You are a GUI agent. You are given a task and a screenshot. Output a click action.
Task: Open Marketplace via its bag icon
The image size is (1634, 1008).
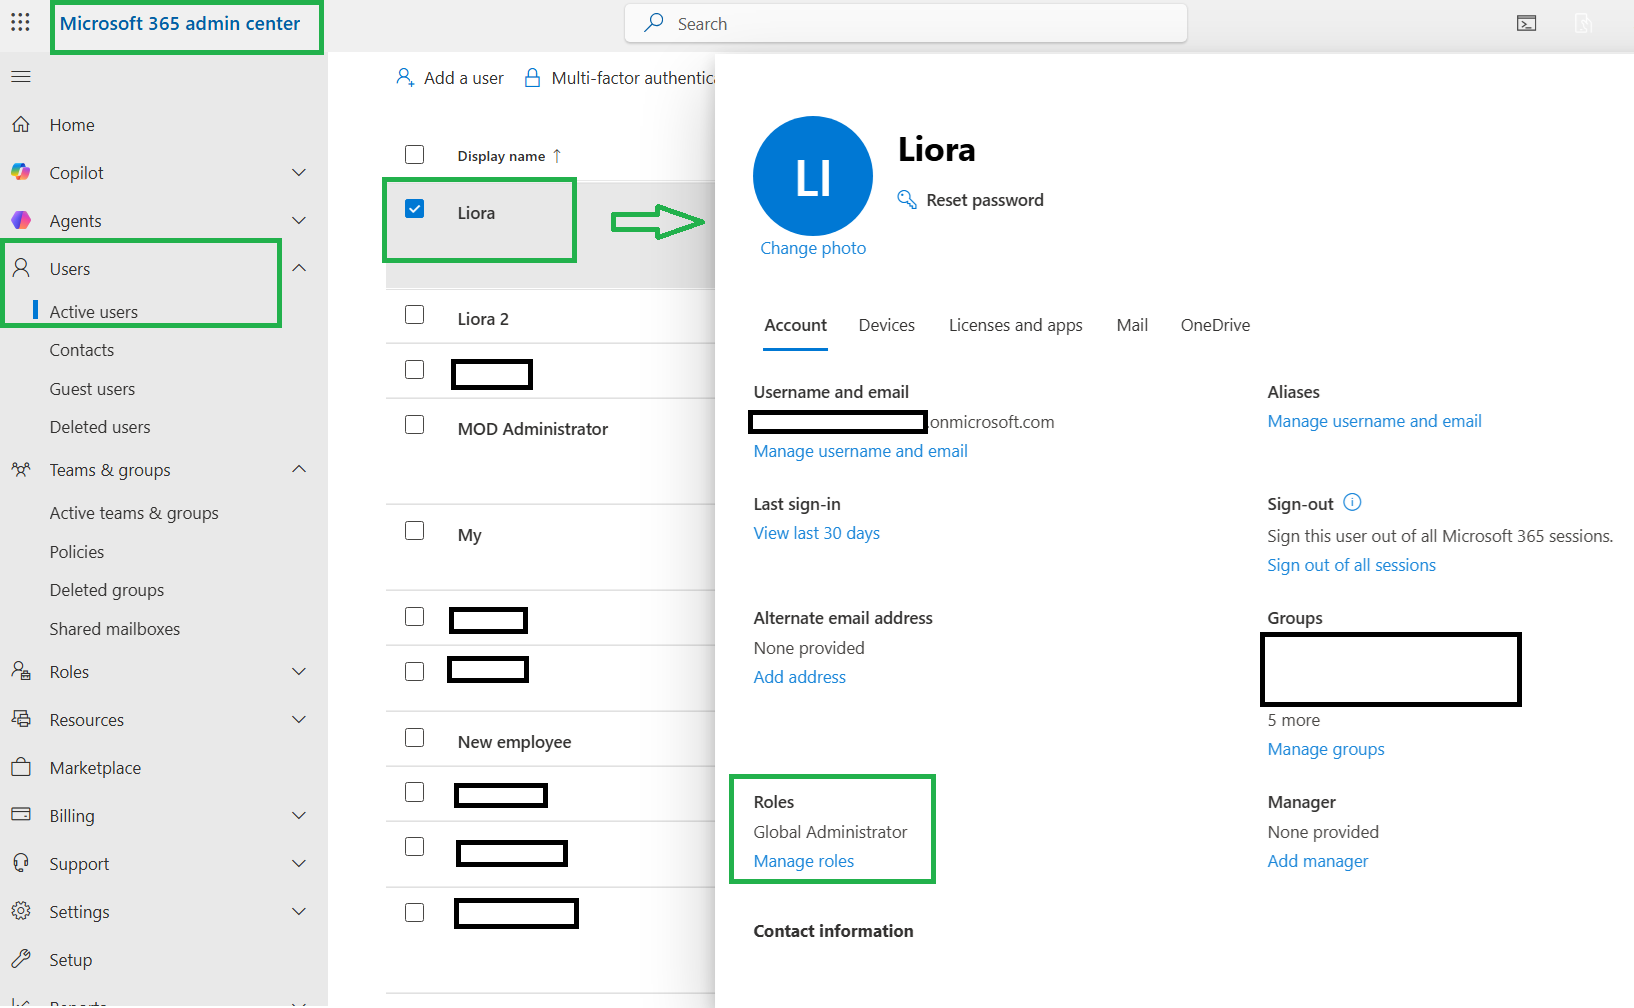pos(21,767)
